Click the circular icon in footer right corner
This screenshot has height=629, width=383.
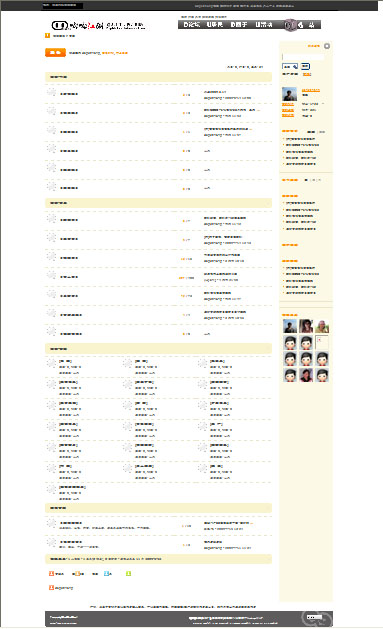(317, 618)
